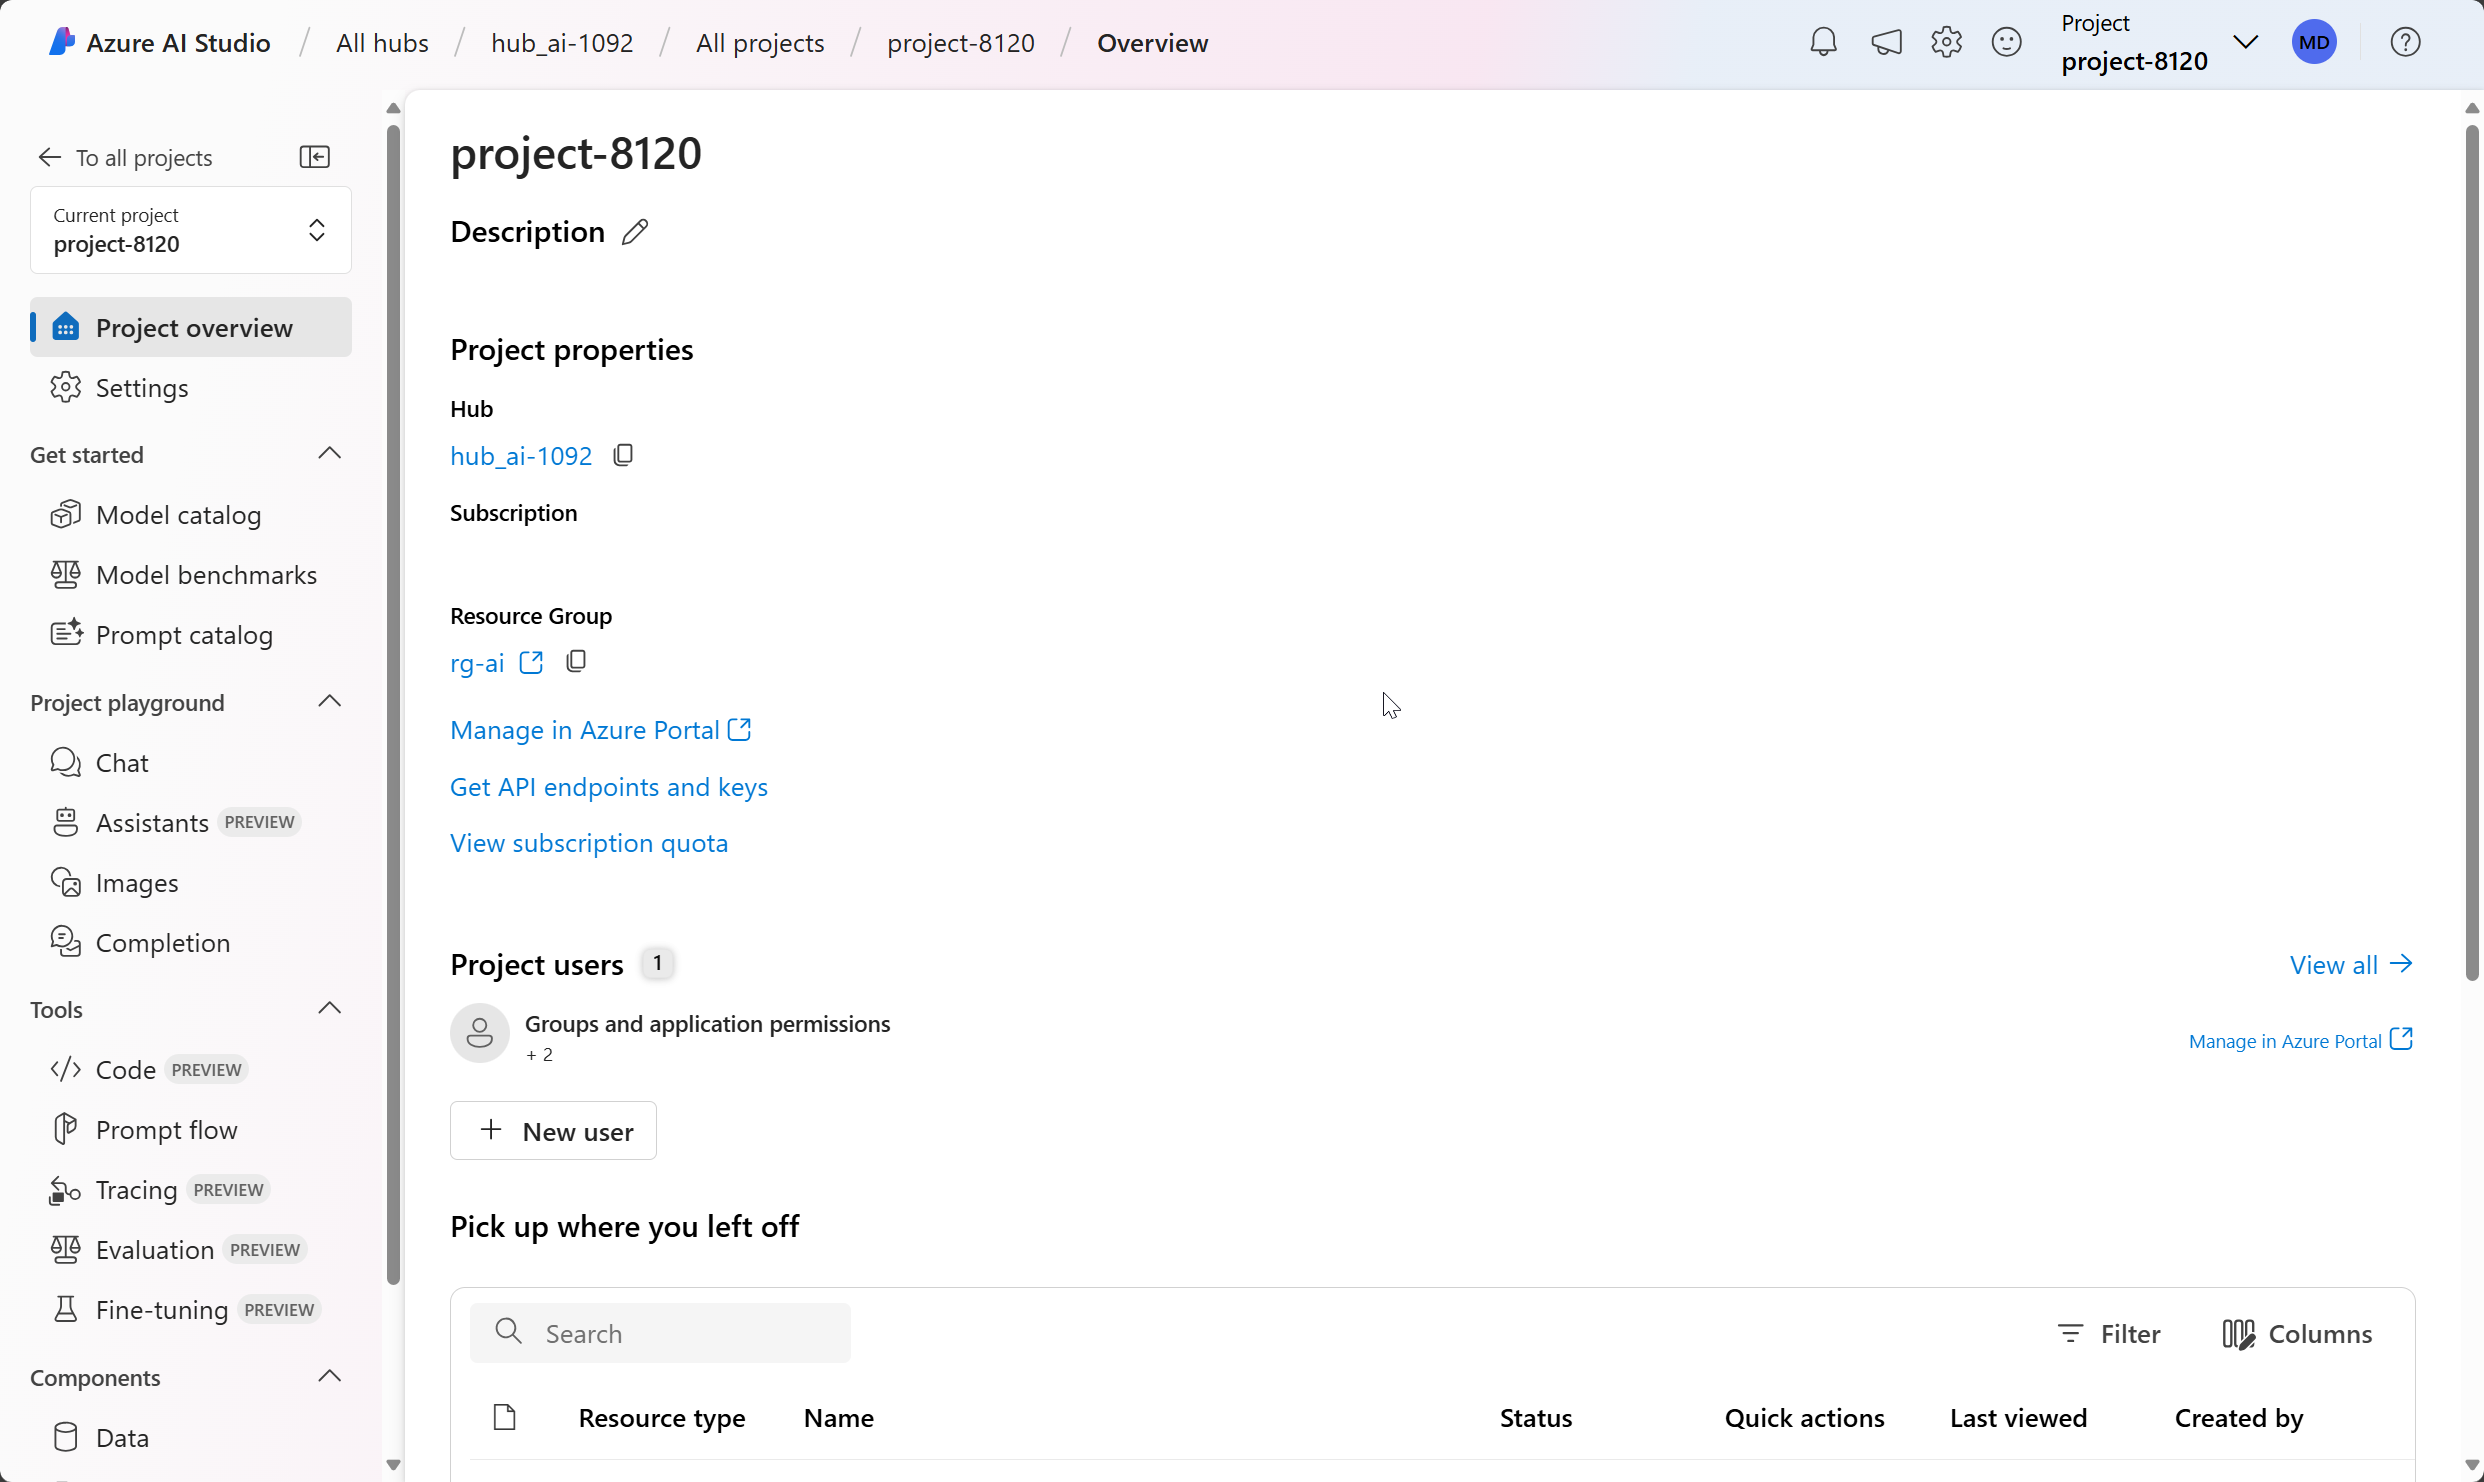Click All projects breadcrumb
2484x1482 pixels.
[x=760, y=43]
